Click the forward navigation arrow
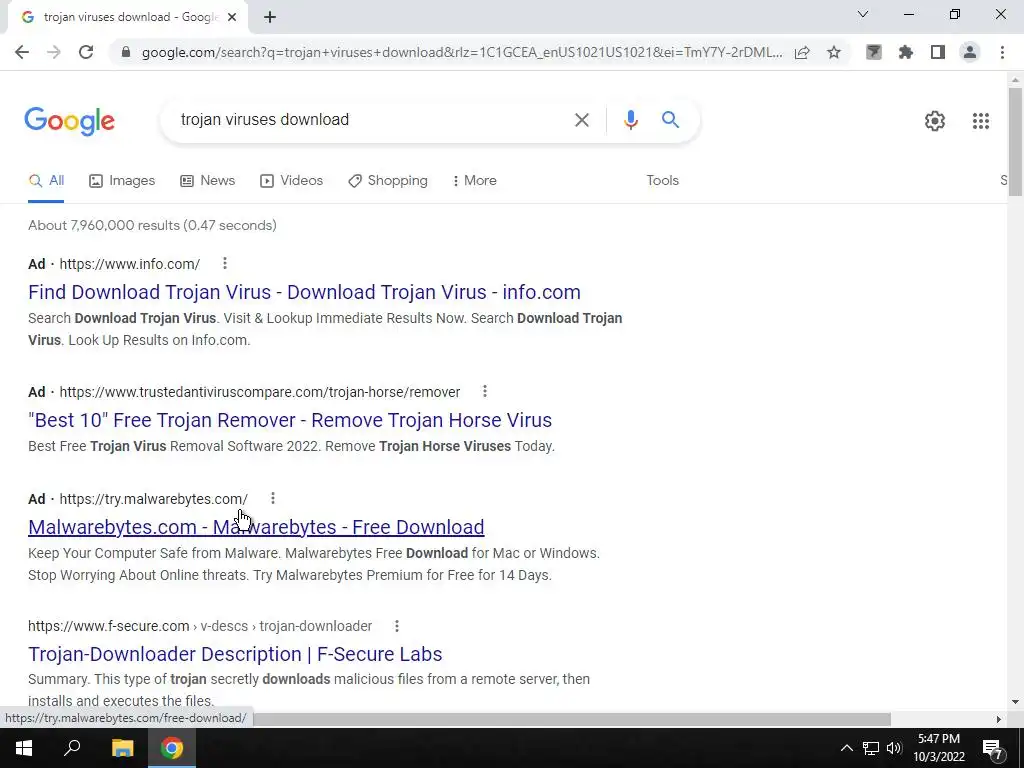Image resolution: width=1024 pixels, height=768 pixels. 54,52
